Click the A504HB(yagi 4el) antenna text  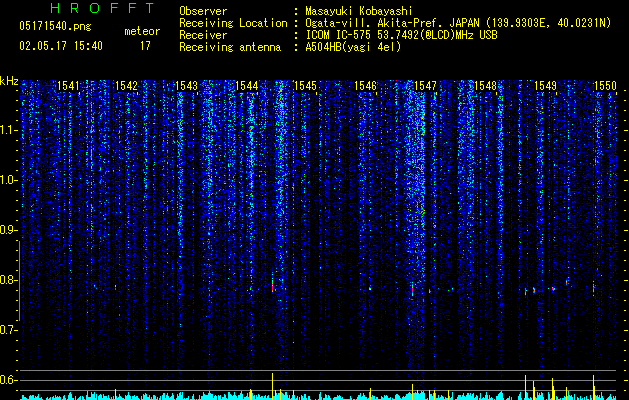pyautogui.click(x=353, y=47)
